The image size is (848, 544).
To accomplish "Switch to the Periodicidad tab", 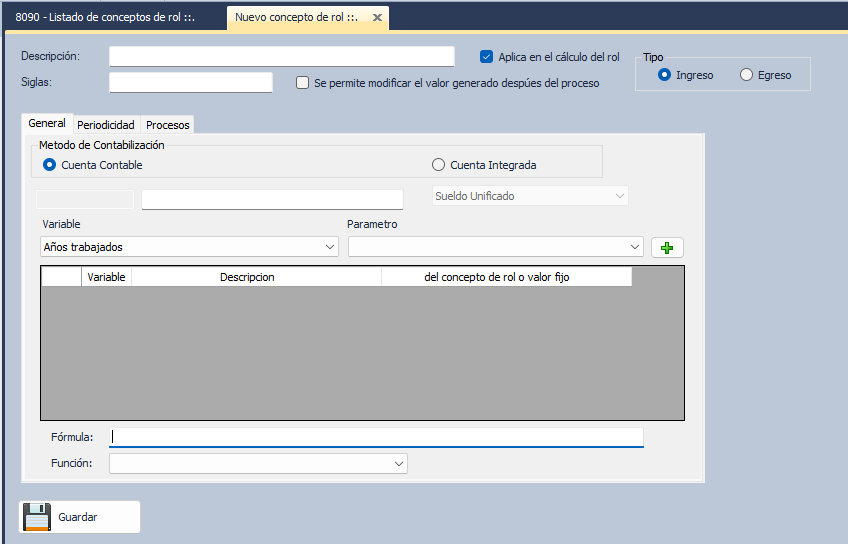I will pos(105,125).
